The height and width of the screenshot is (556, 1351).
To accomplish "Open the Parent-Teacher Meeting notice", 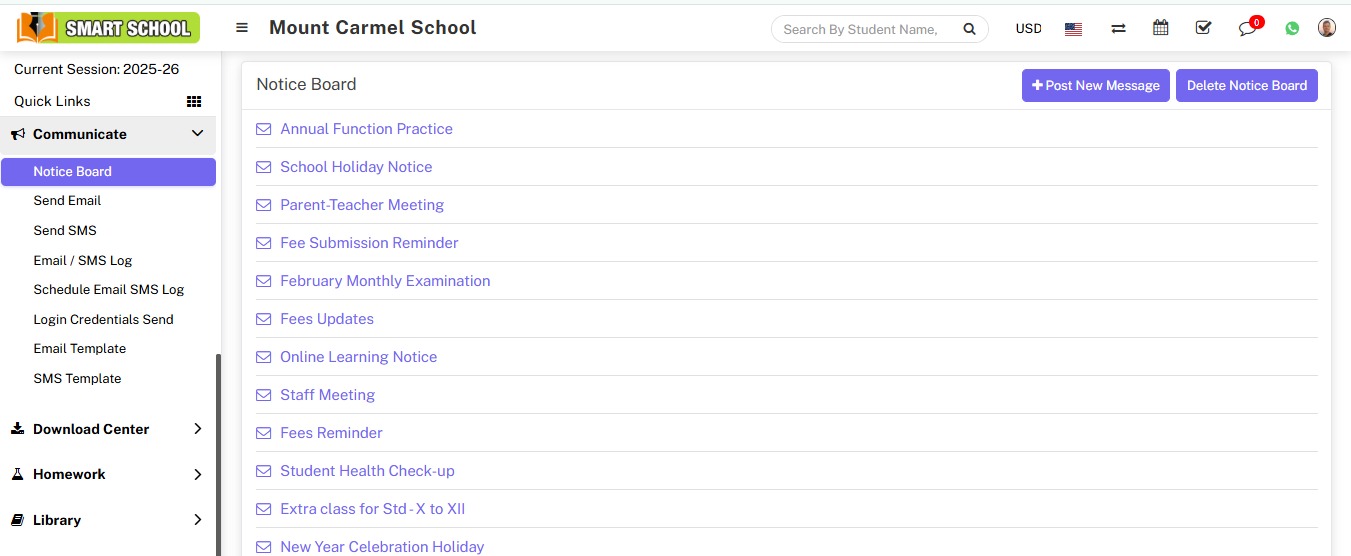I will click(x=361, y=205).
